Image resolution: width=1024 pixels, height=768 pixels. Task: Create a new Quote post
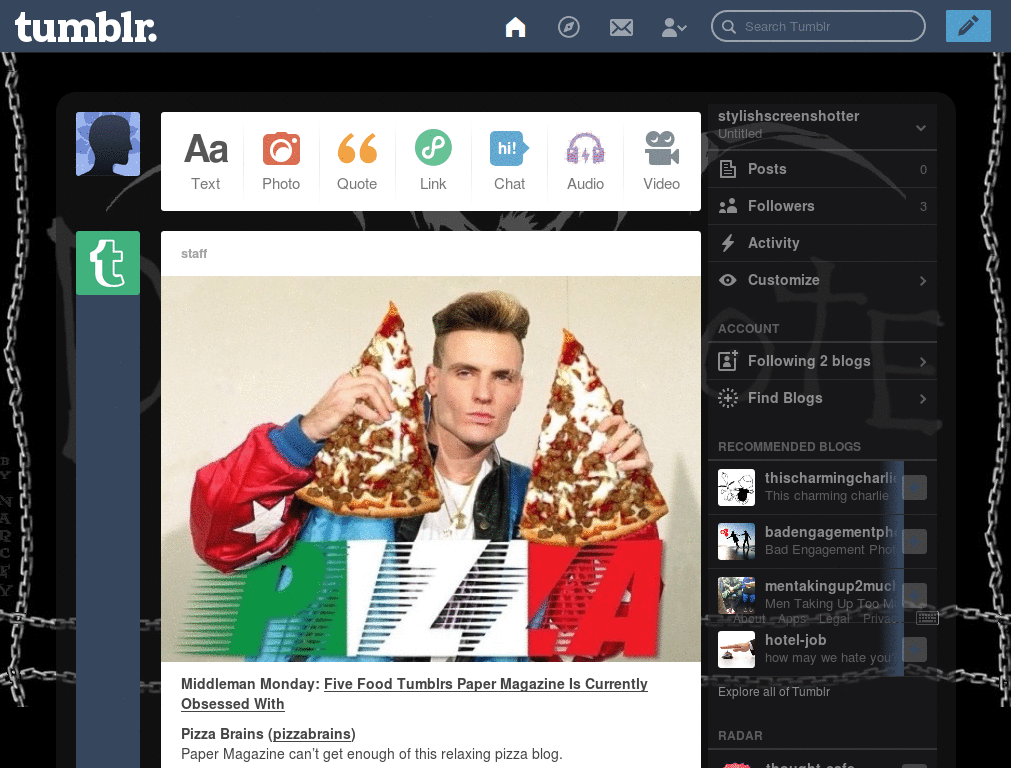[x=357, y=161]
